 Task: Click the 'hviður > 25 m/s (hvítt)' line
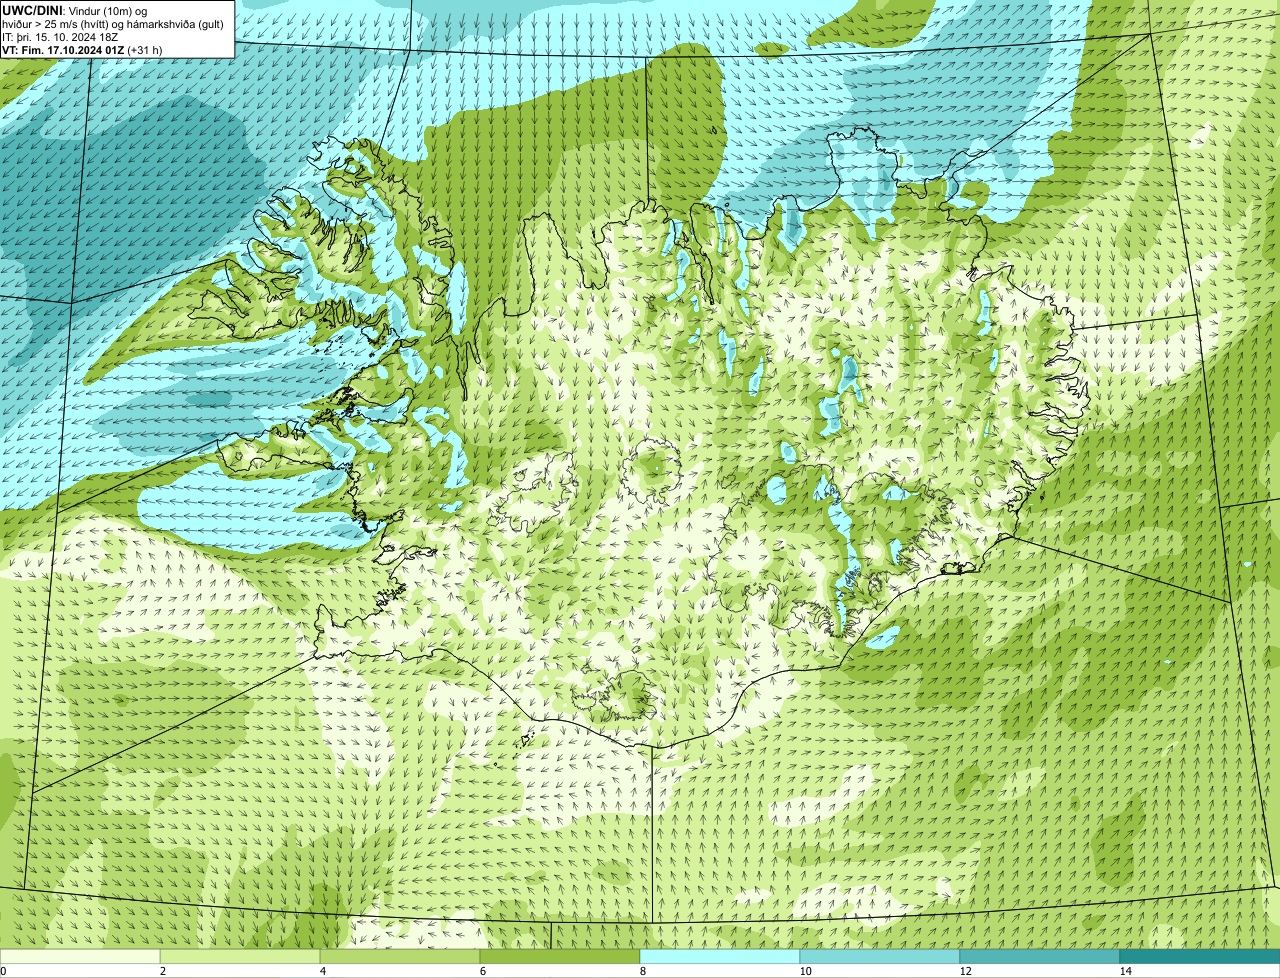[113, 23]
